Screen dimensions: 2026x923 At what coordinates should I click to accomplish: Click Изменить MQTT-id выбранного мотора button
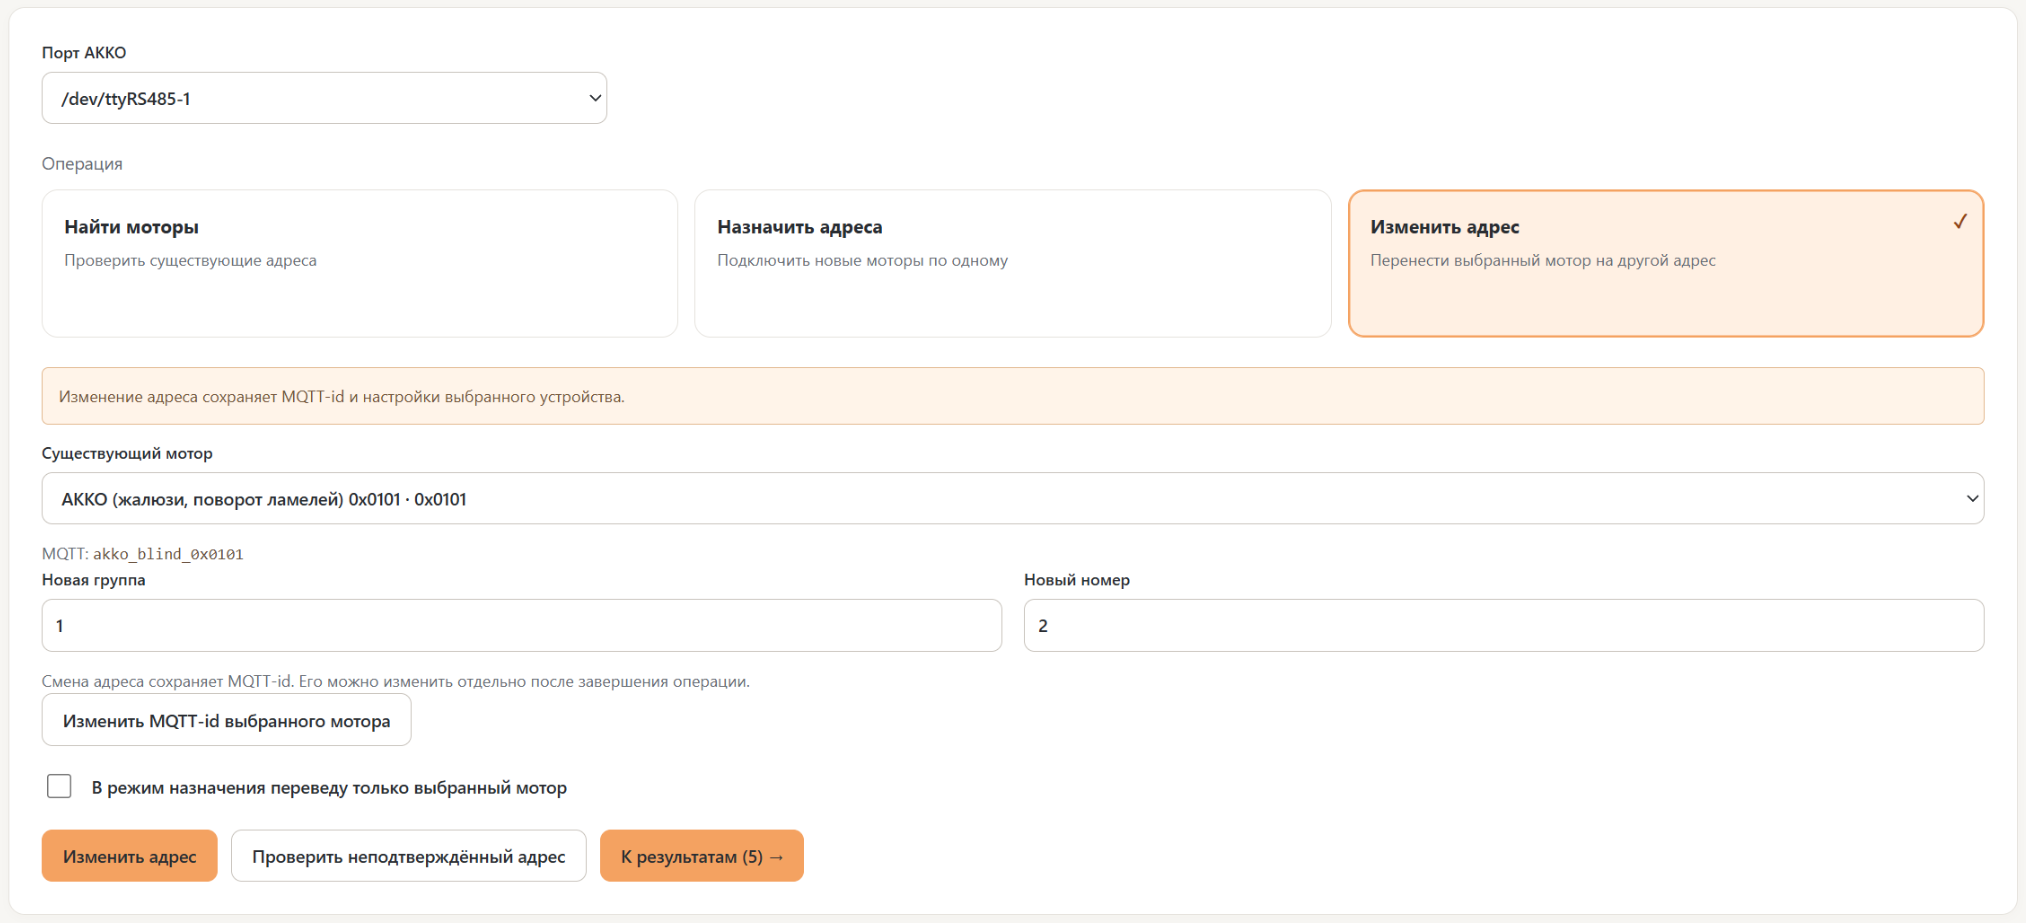click(x=227, y=720)
